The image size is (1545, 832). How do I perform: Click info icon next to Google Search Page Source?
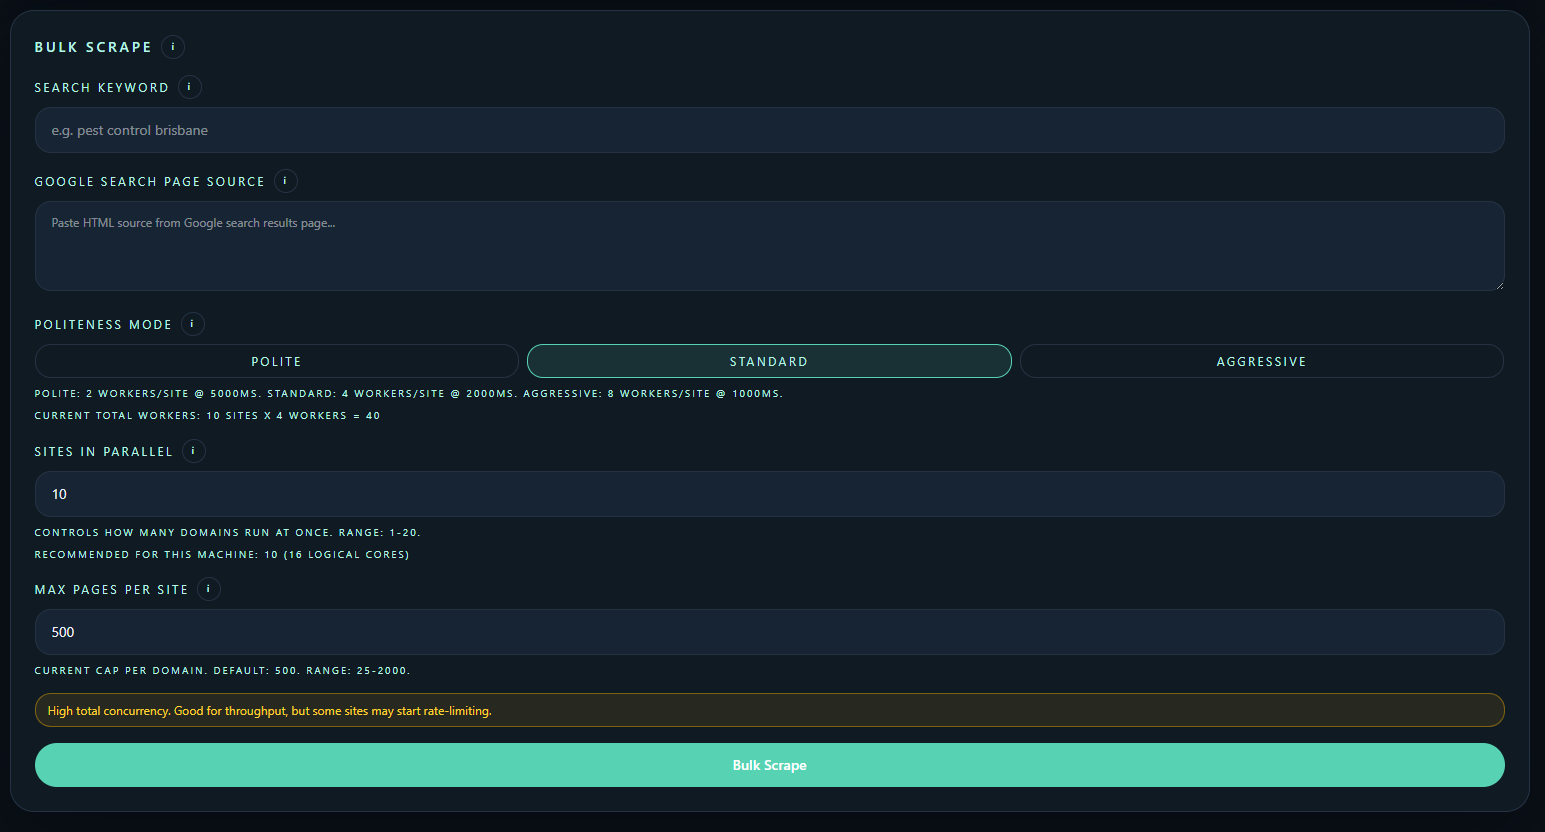(285, 181)
